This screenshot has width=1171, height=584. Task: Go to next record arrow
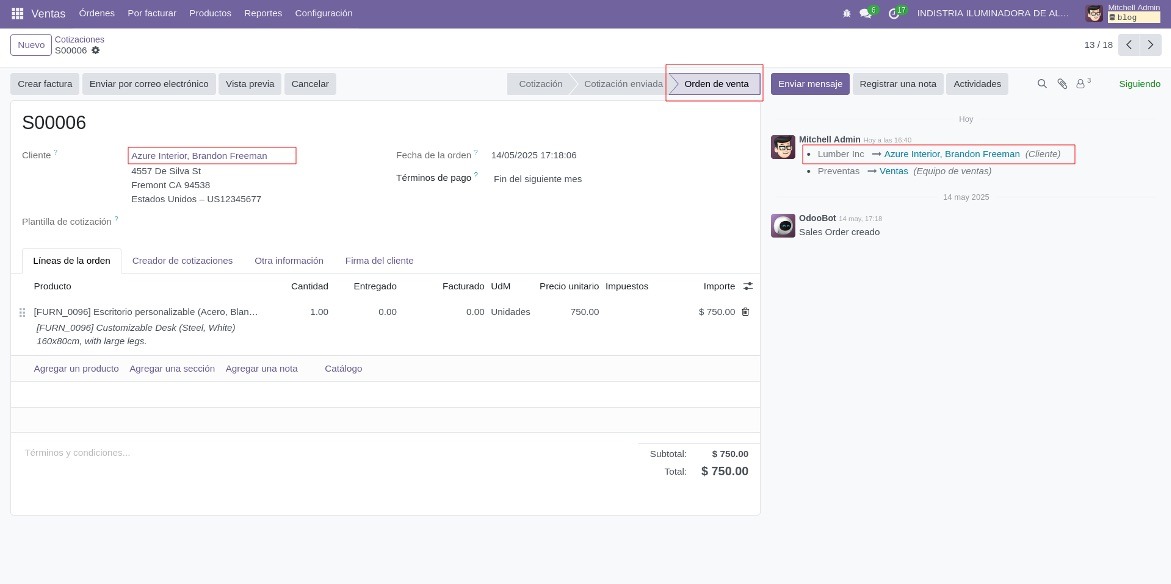[x=1151, y=45]
